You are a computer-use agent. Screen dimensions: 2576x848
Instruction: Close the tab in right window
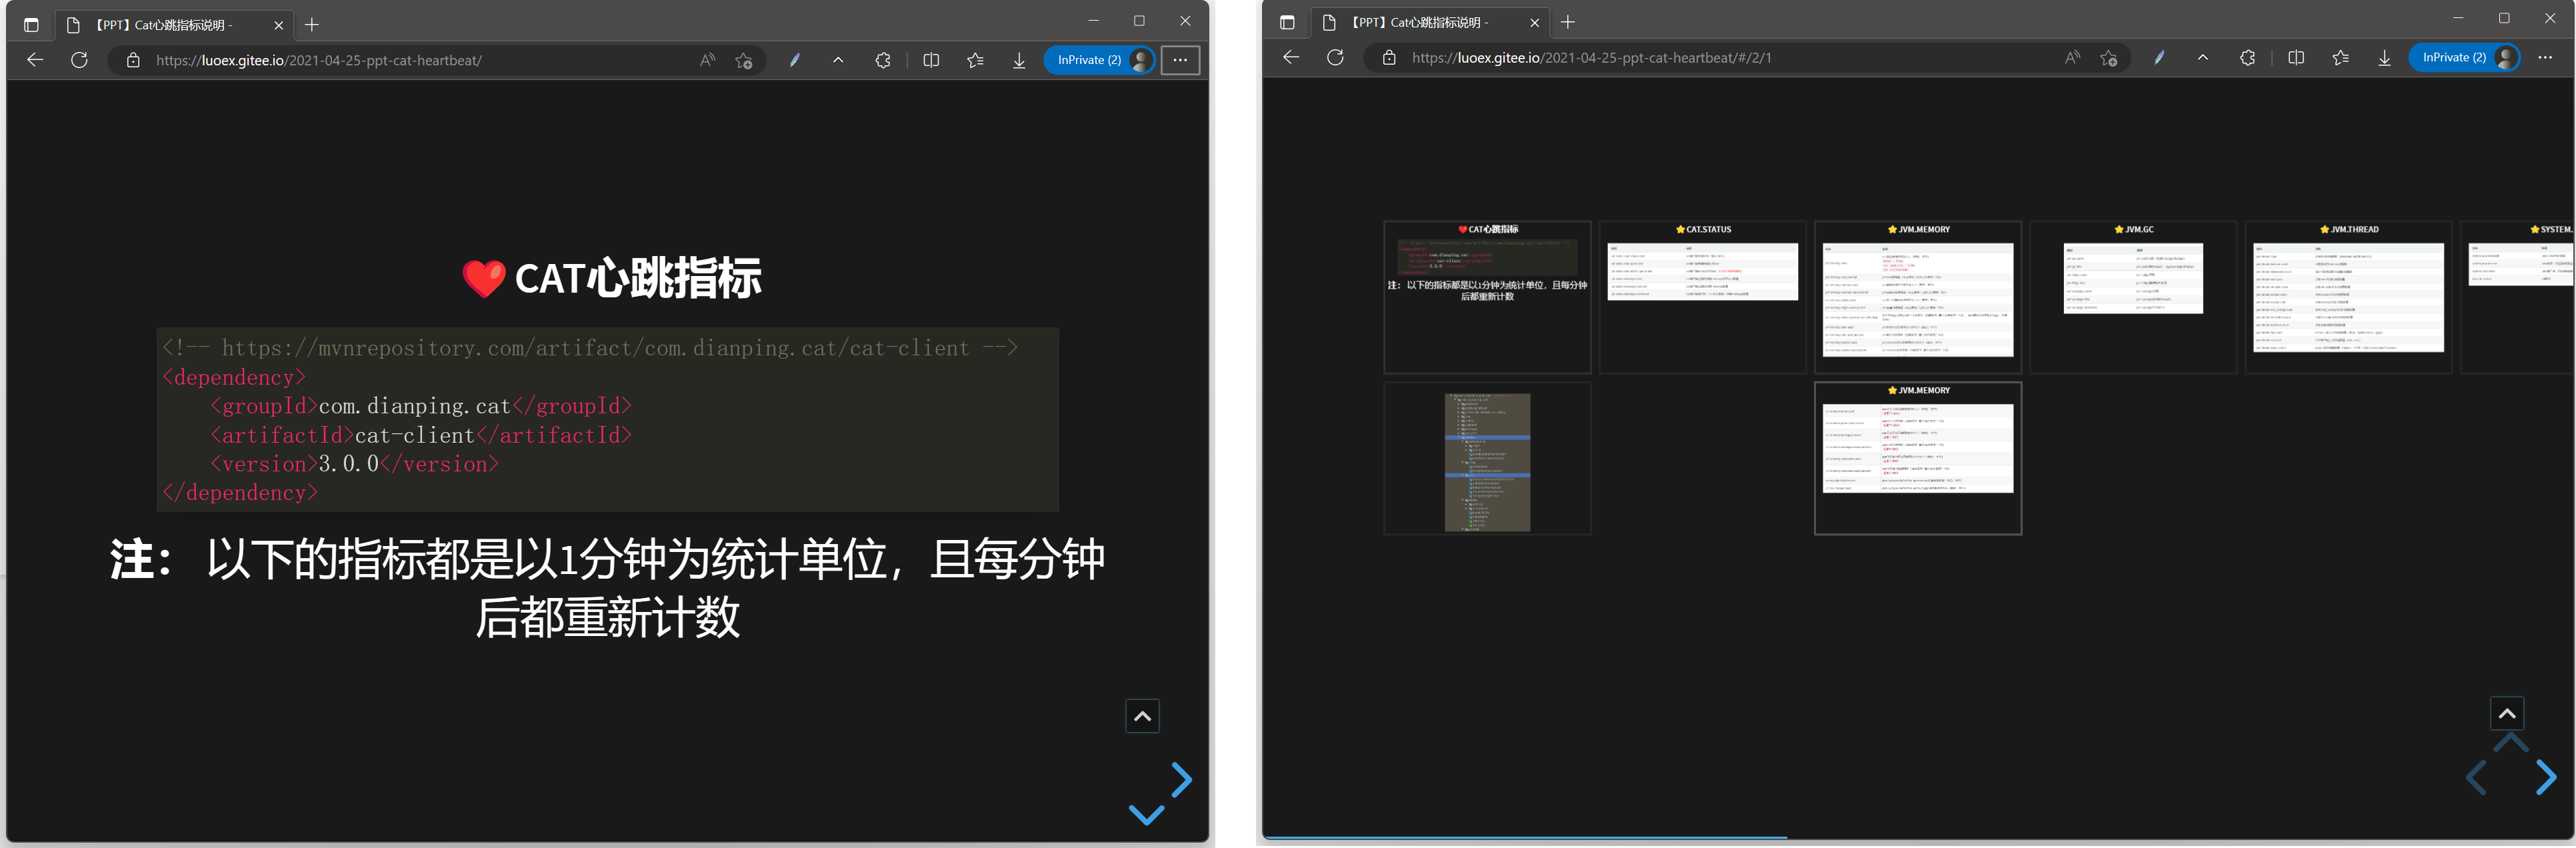click(1534, 22)
